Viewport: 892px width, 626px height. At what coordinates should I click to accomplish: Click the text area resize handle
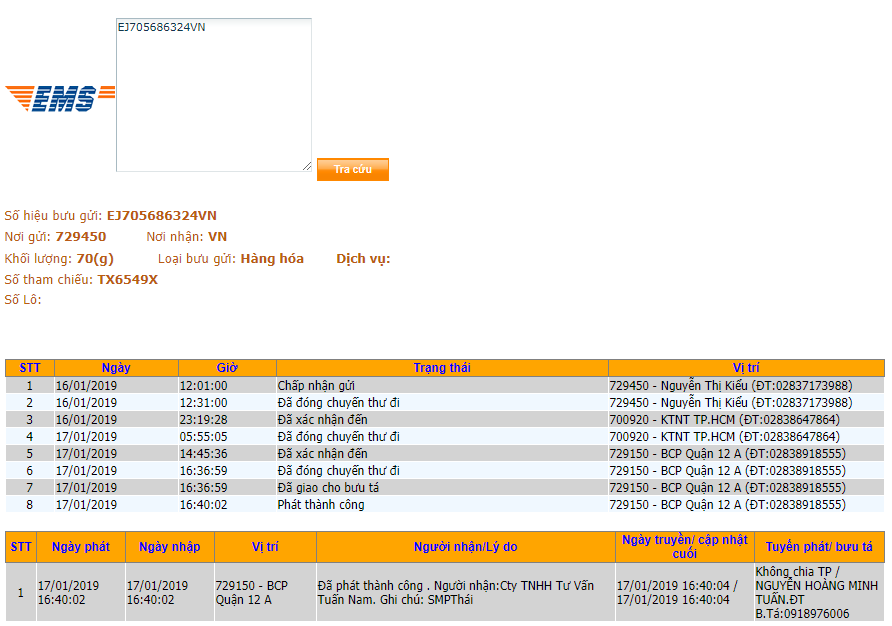point(306,167)
